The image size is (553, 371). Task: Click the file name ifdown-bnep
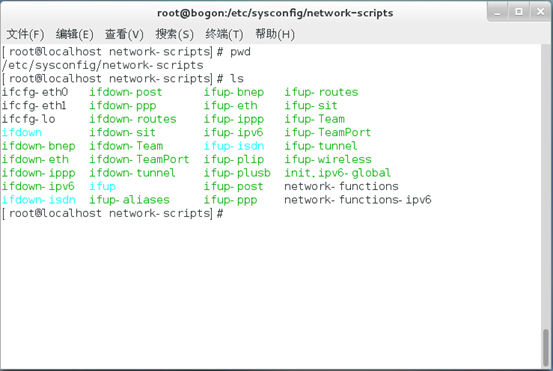click(38, 146)
